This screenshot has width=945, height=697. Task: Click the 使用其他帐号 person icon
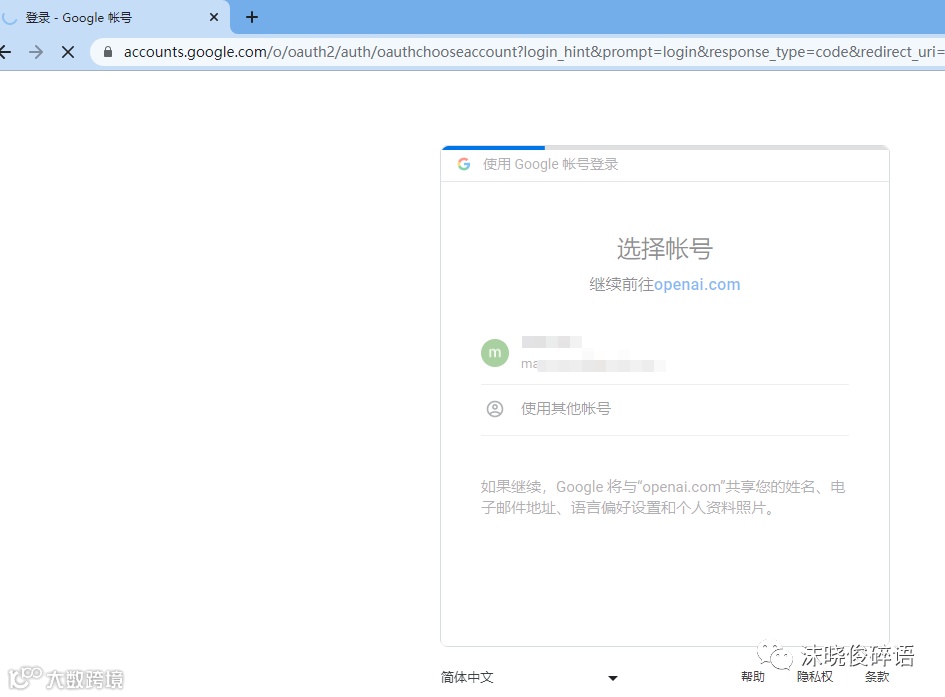coord(495,409)
